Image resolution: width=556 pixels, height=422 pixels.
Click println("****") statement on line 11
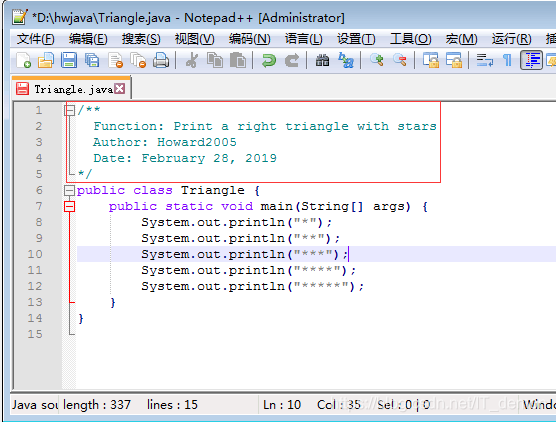point(249,271)
